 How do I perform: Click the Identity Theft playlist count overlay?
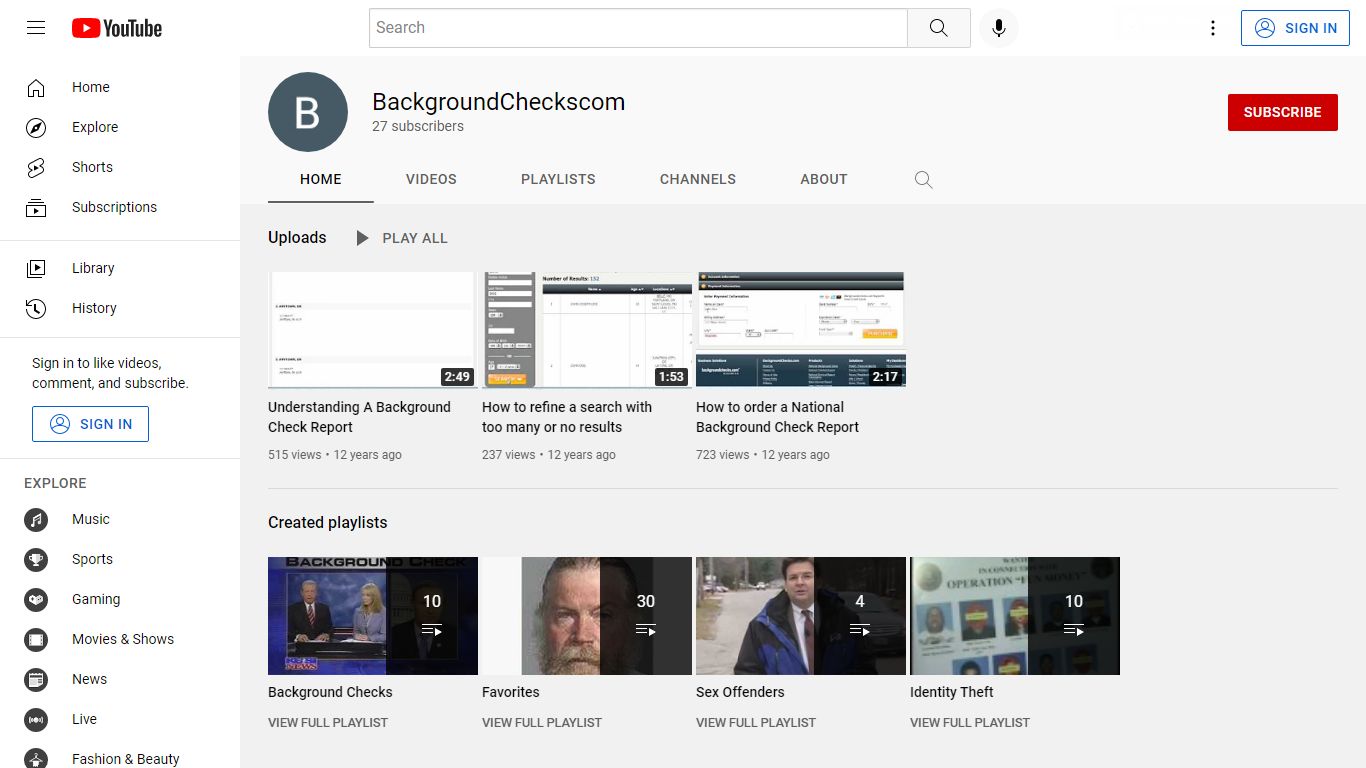tap(1074, 616)
